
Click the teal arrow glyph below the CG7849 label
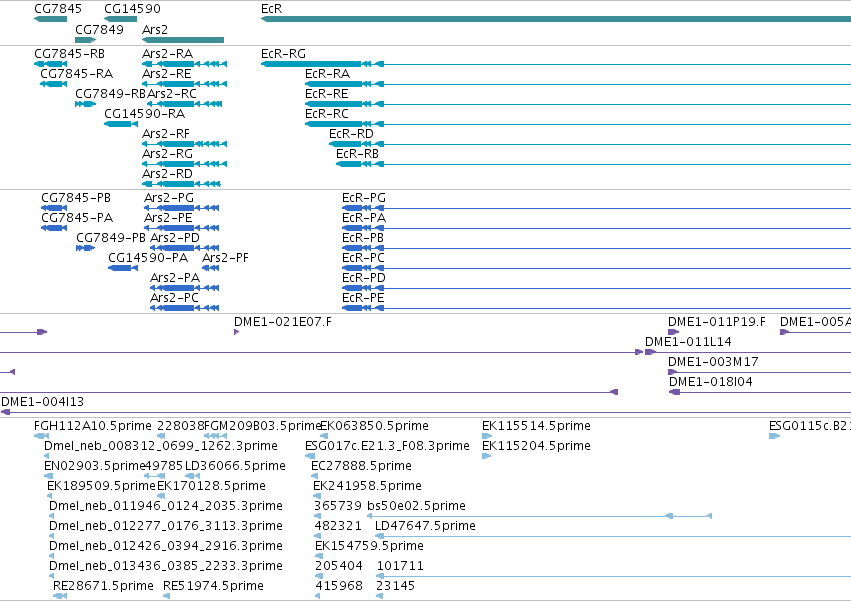click(85, 40)
